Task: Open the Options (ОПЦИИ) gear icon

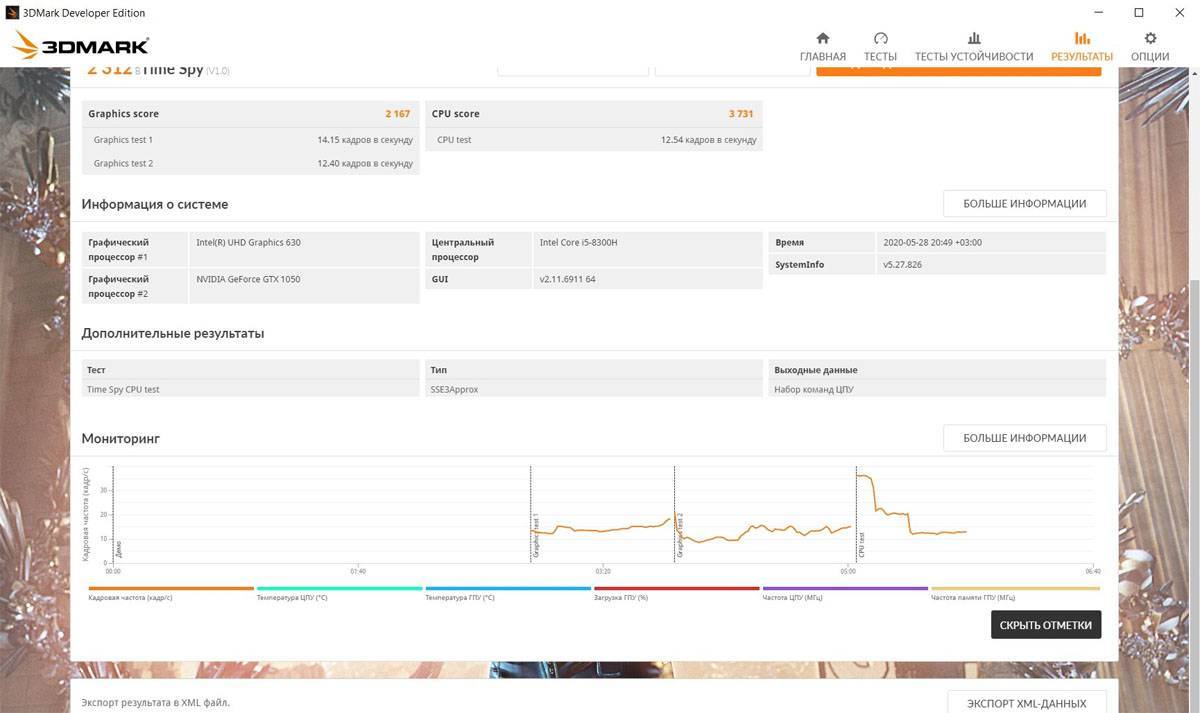Action: tap(1150, 39)
